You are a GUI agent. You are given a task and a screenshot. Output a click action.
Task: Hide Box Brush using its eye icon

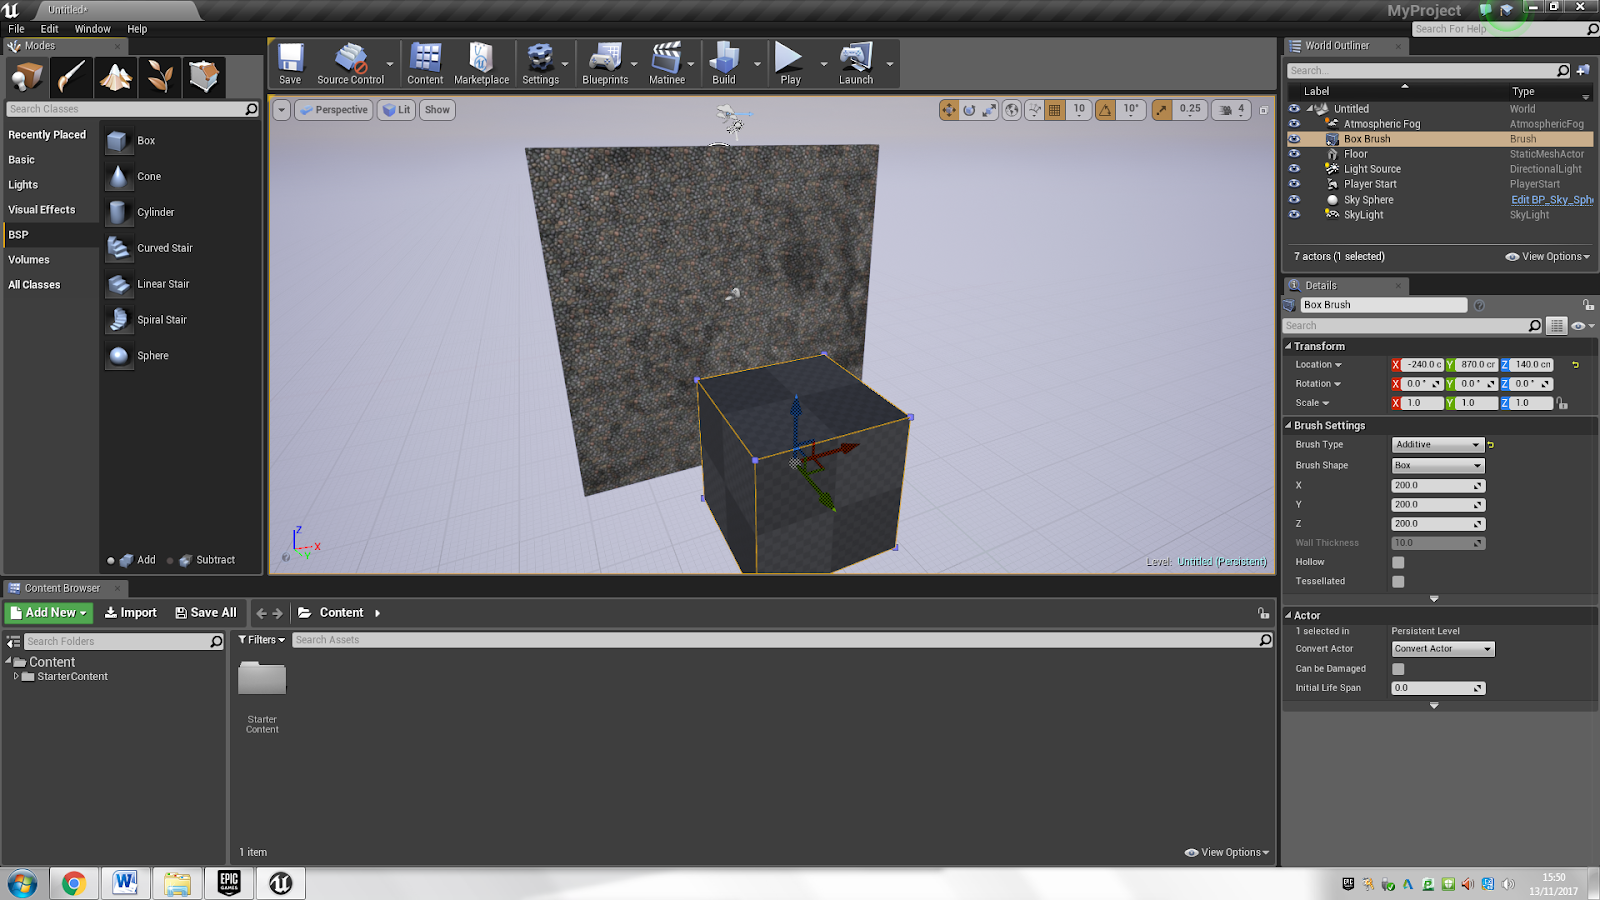click(x=1294, y=139)
